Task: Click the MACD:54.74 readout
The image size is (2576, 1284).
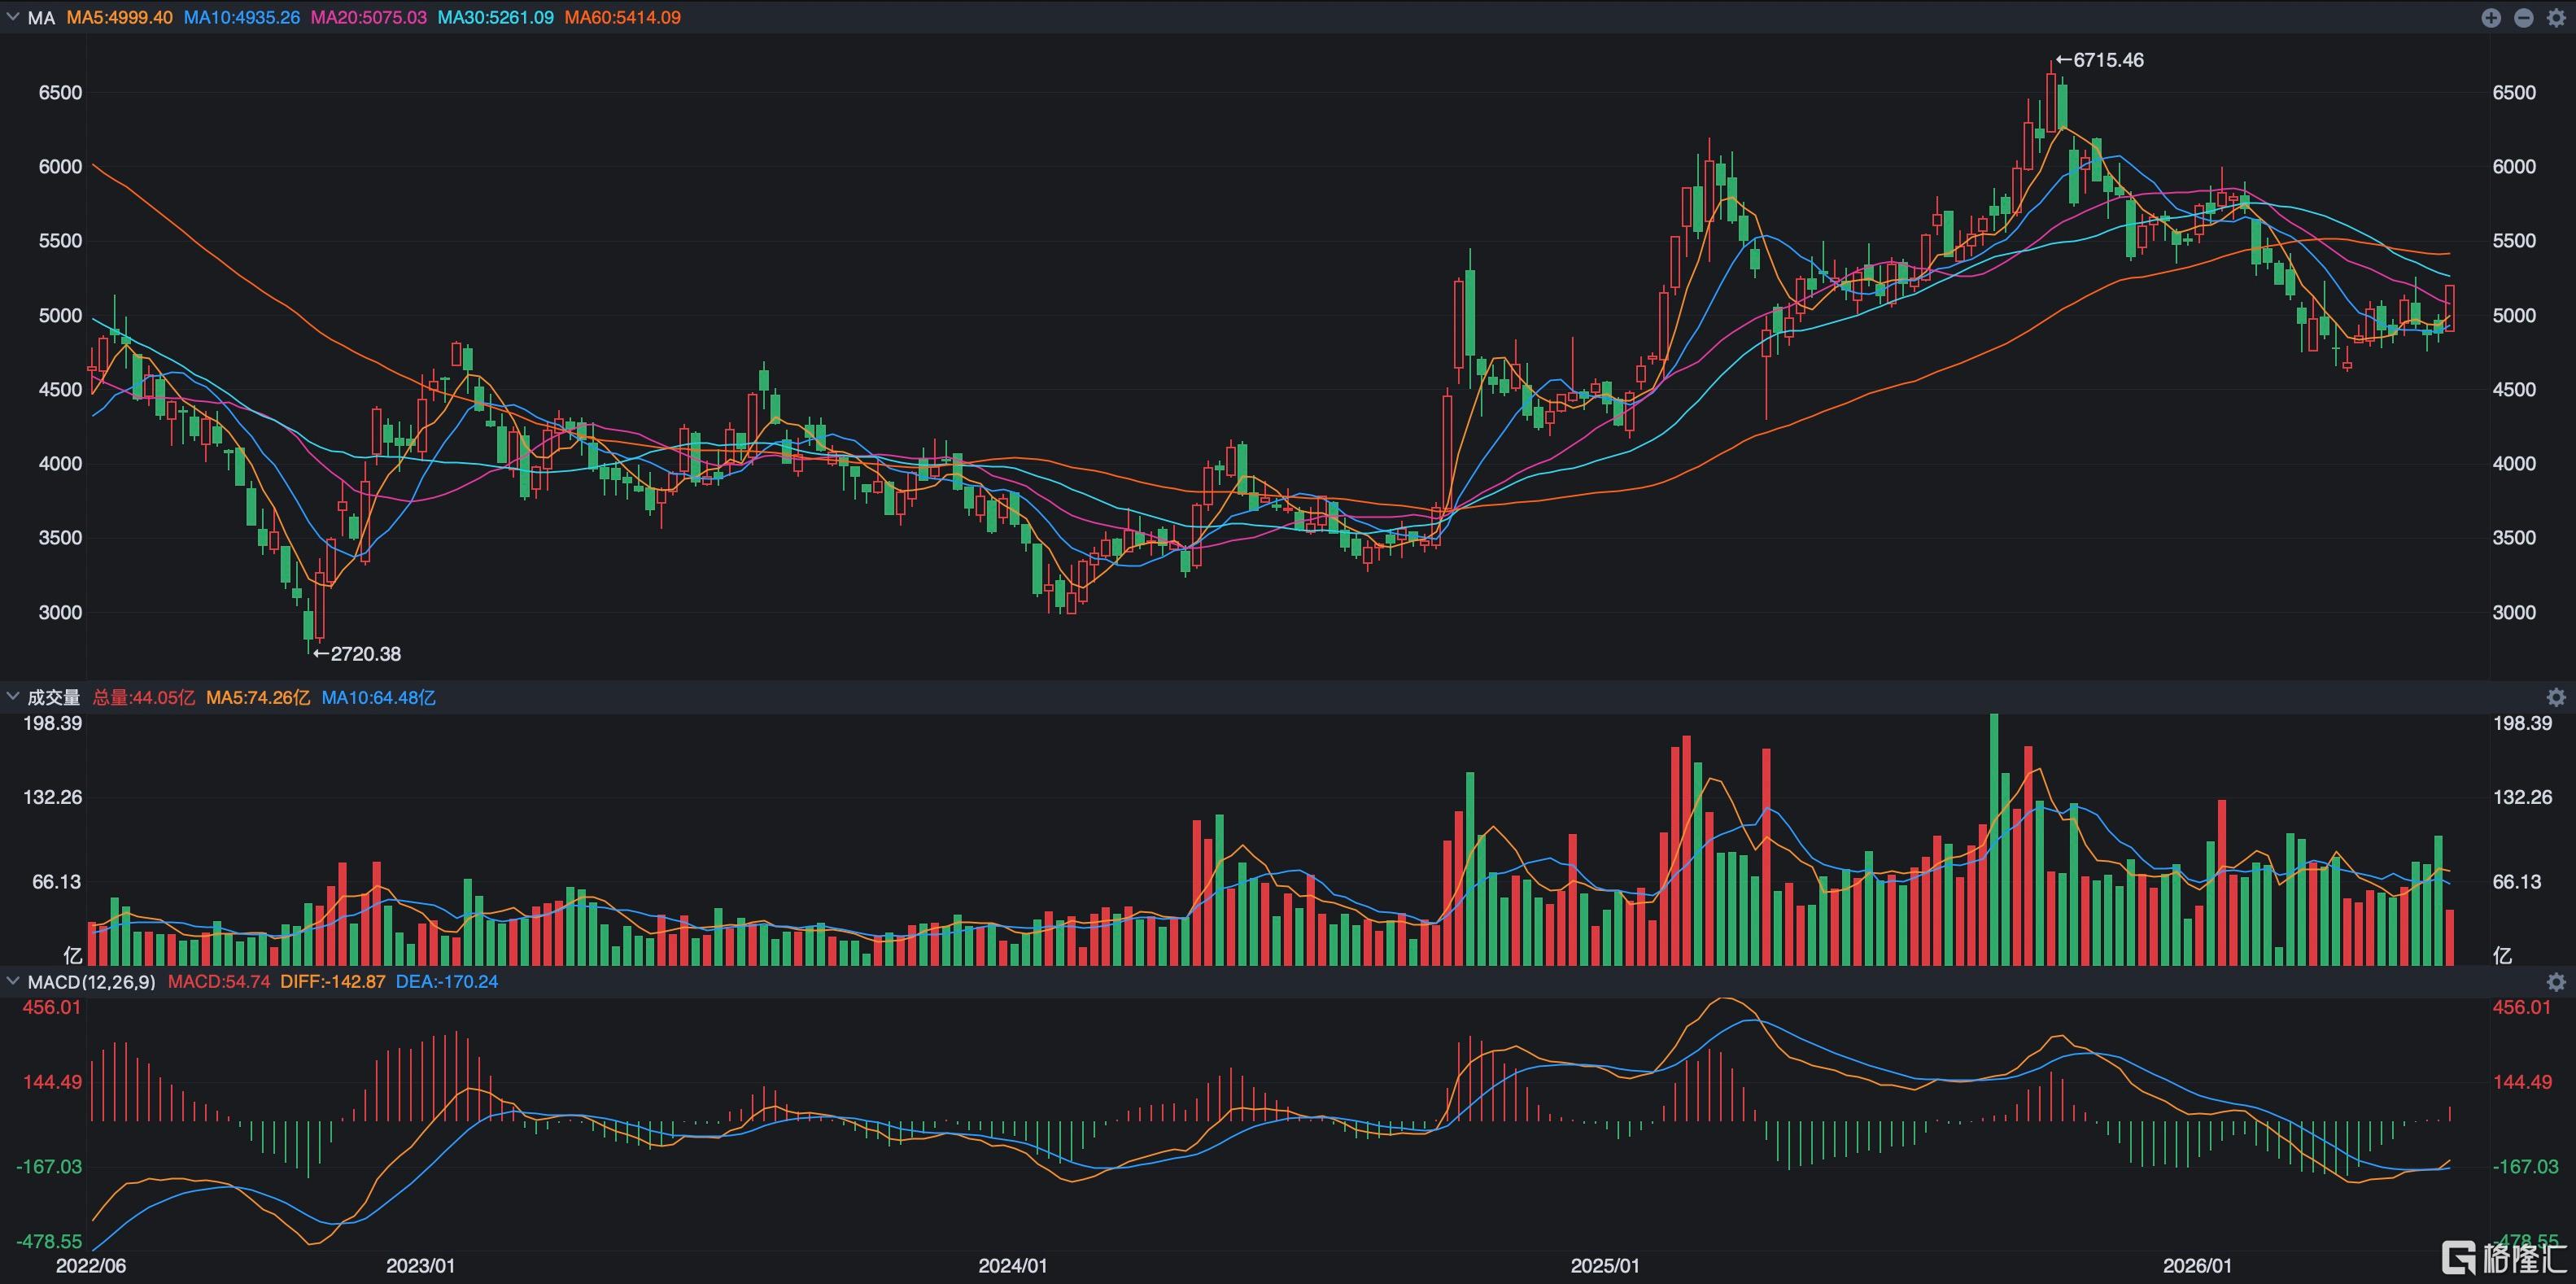Action: [219, 982]
